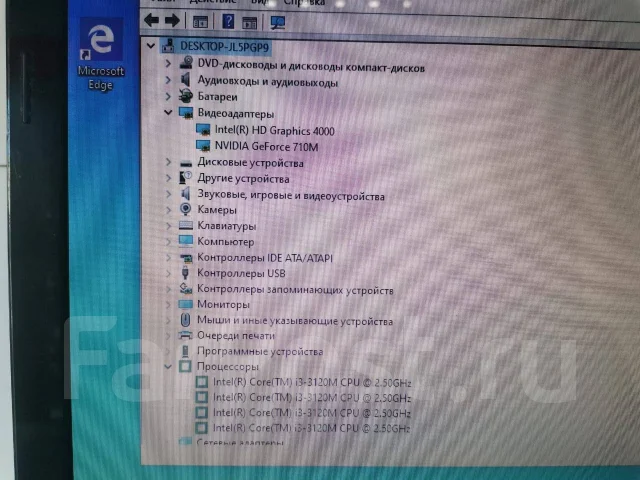The width and height of the screenshot is (640, 480).
Task: Expand the Другие устройства category
Action: (168, 178)
